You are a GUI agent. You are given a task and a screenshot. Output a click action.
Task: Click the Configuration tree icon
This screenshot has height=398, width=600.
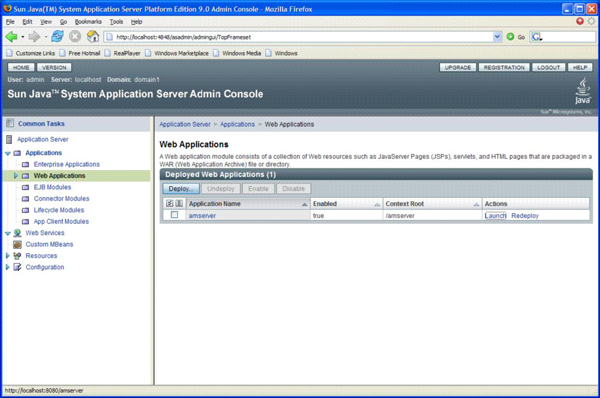pos(17,267)
